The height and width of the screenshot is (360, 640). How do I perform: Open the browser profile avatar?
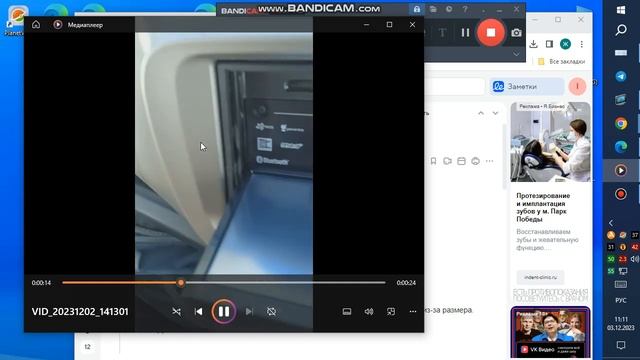565,44
